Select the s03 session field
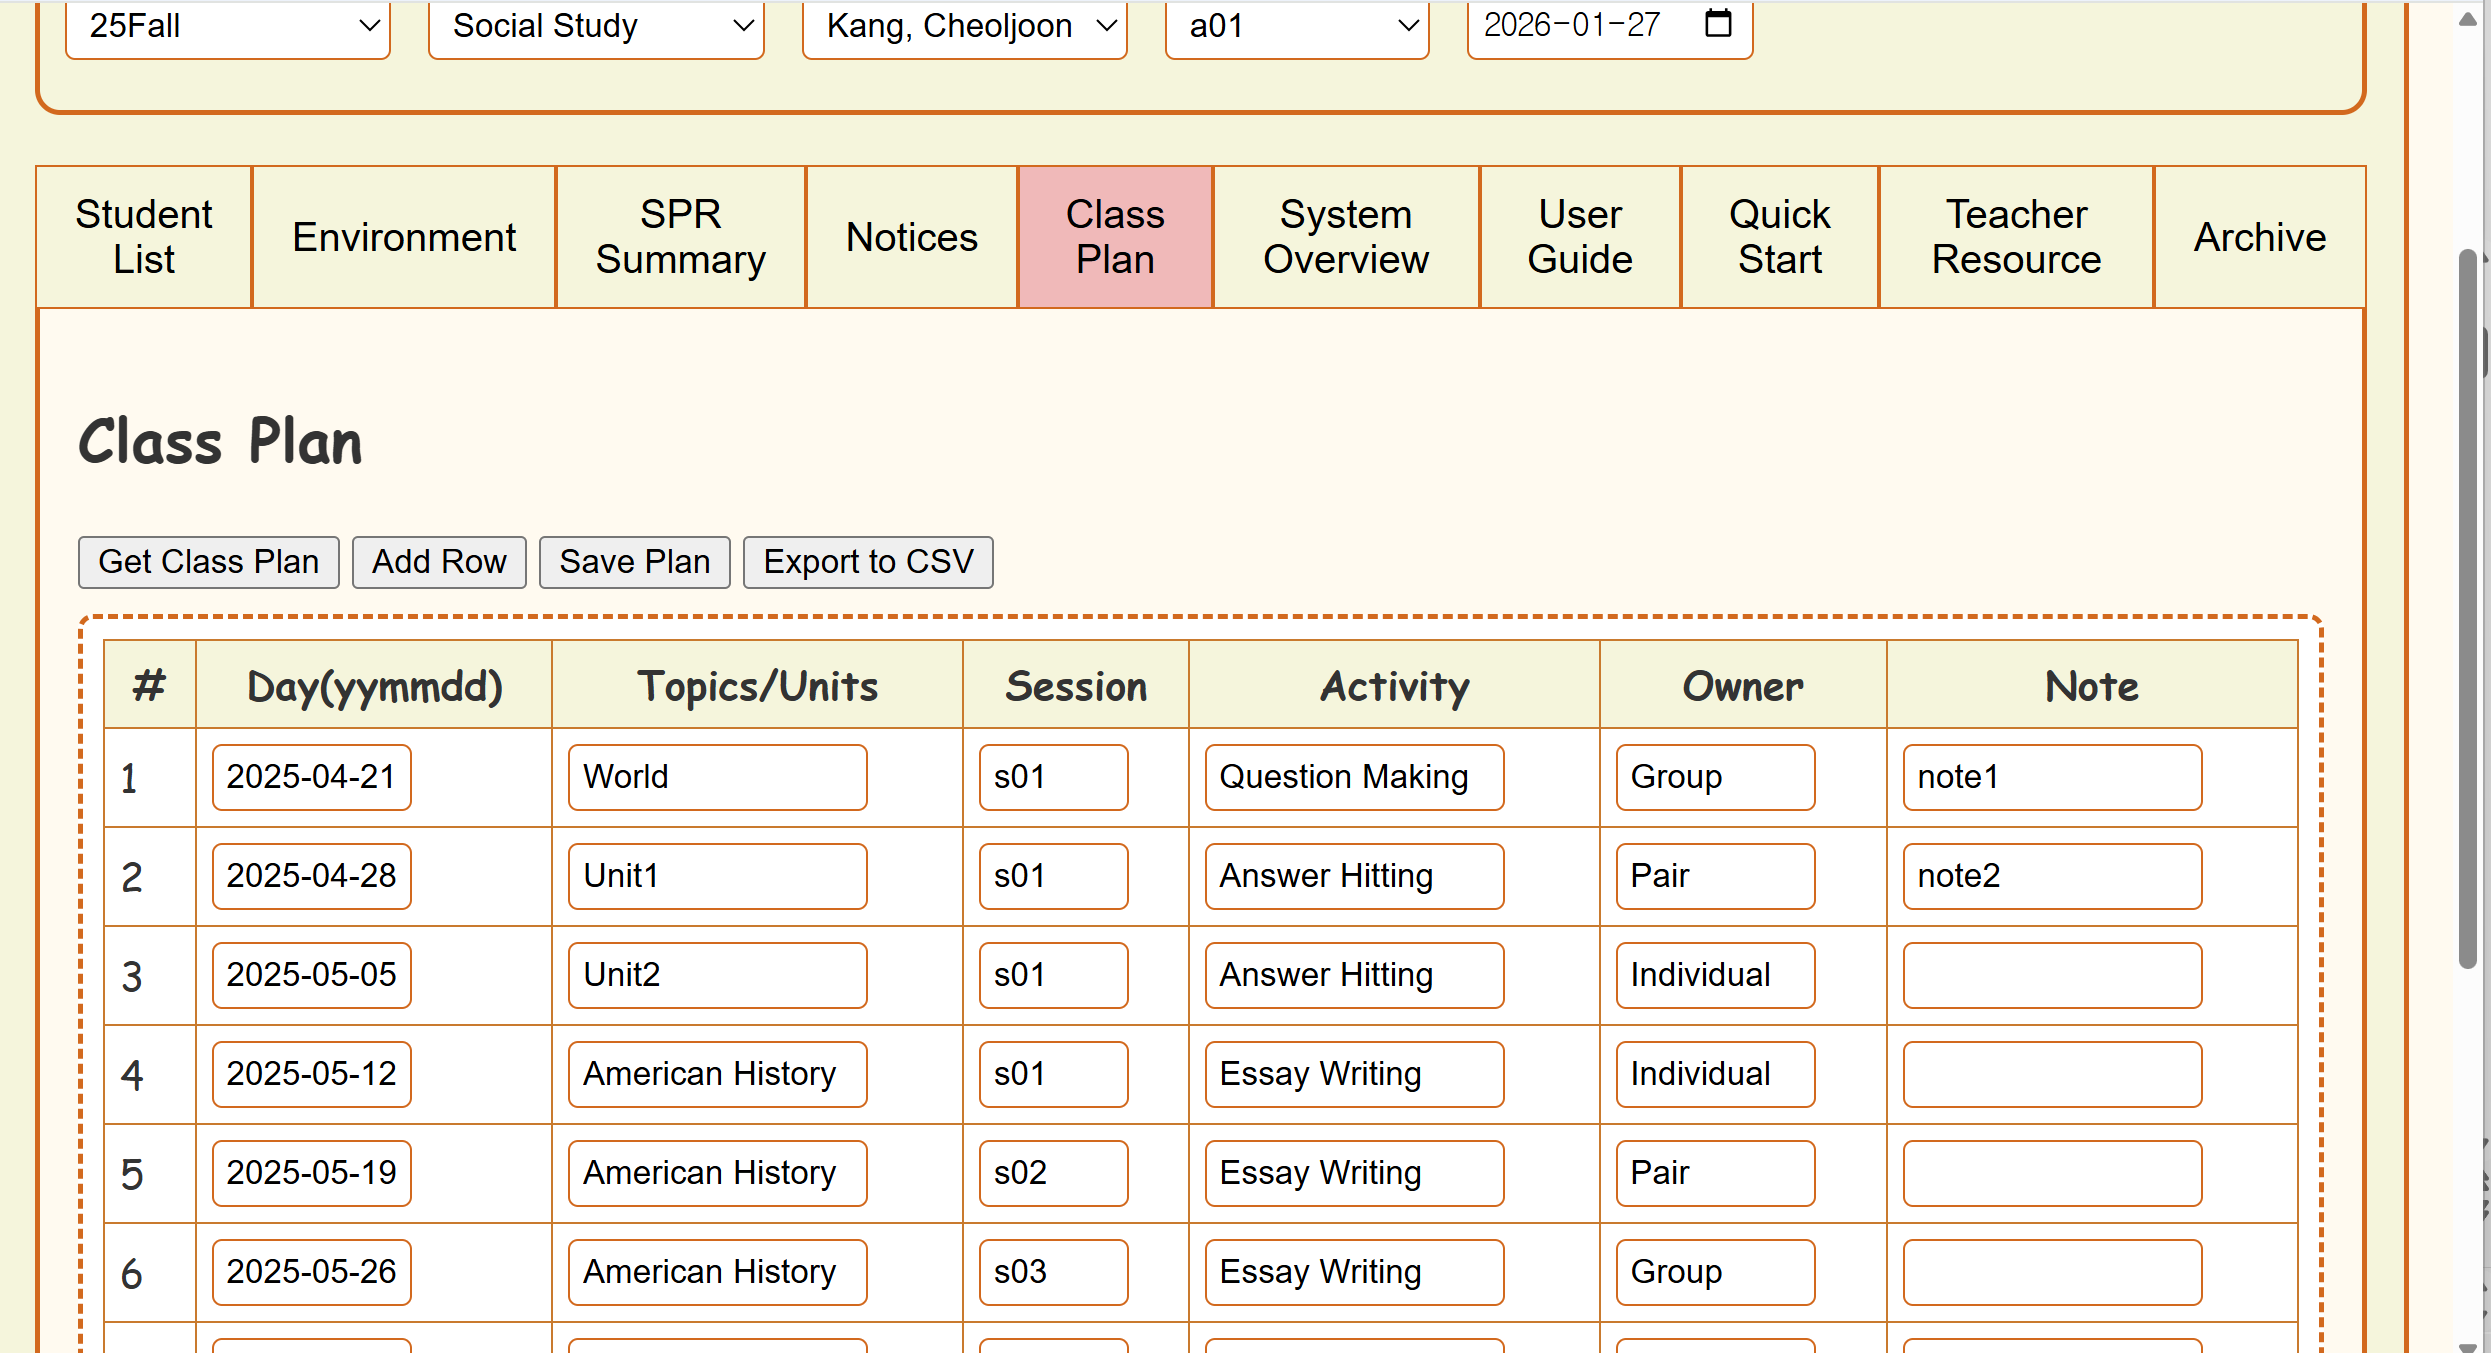This screenshot has width=2491, height=1353. [1053, 1272]
